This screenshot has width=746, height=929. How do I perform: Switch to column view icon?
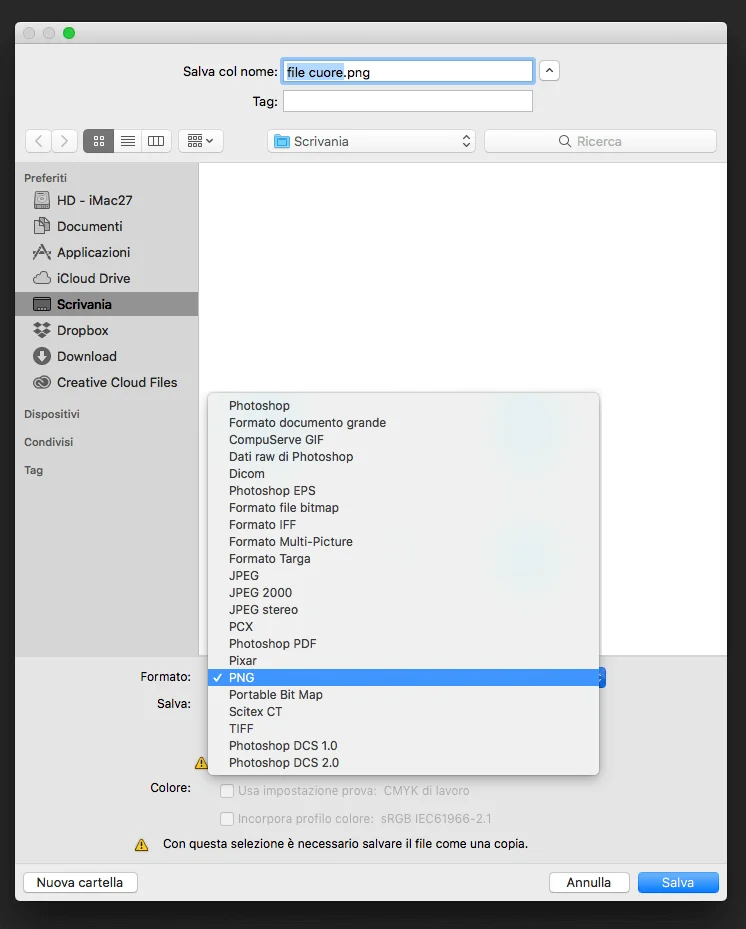(156, 141)
